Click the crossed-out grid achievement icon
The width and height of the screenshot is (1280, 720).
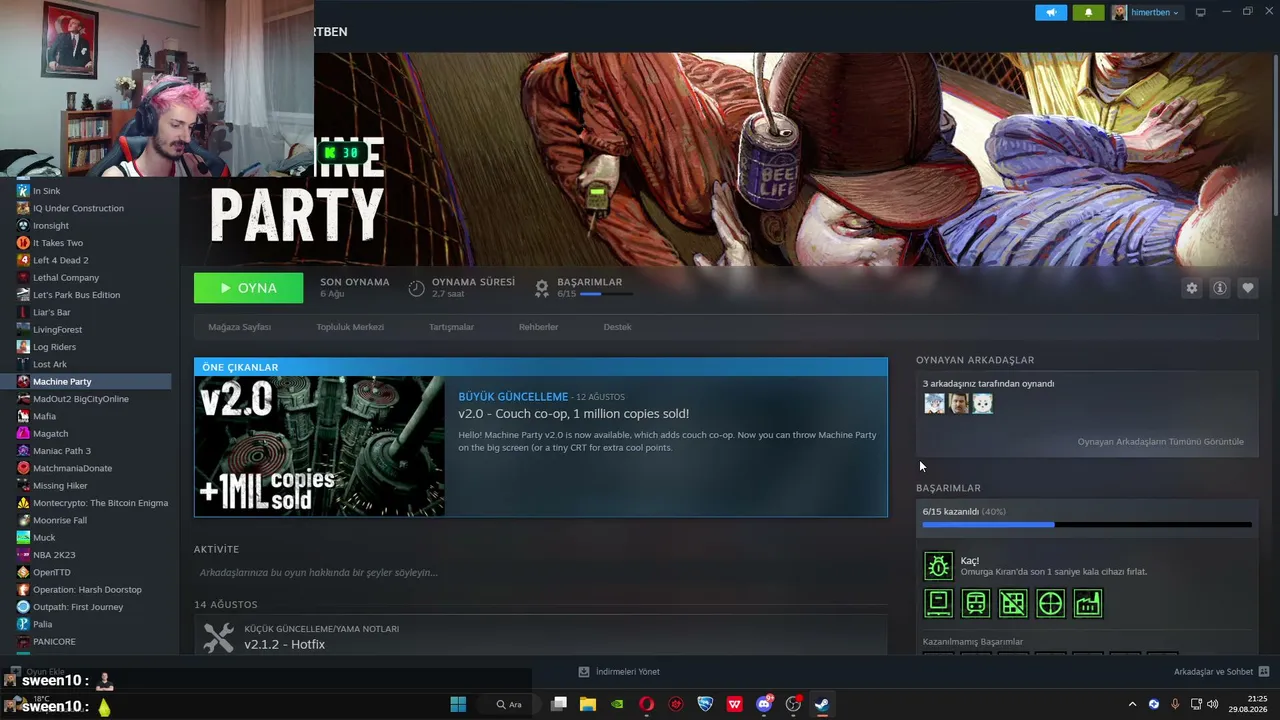(1013, 603)
